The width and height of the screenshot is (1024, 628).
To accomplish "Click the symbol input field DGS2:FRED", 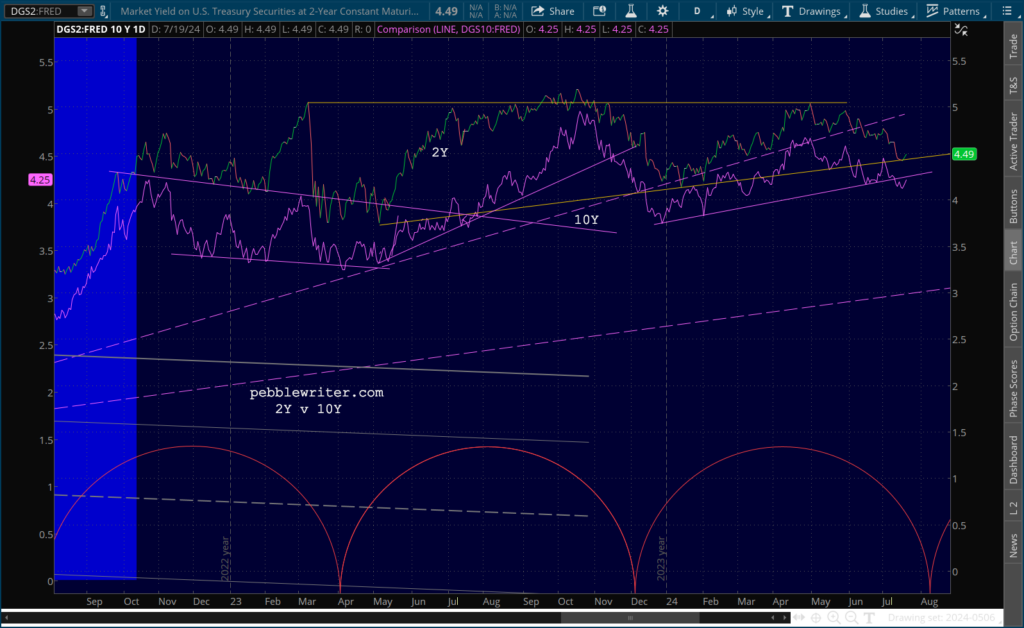I will pyautogui.click(x=38, y=11).
